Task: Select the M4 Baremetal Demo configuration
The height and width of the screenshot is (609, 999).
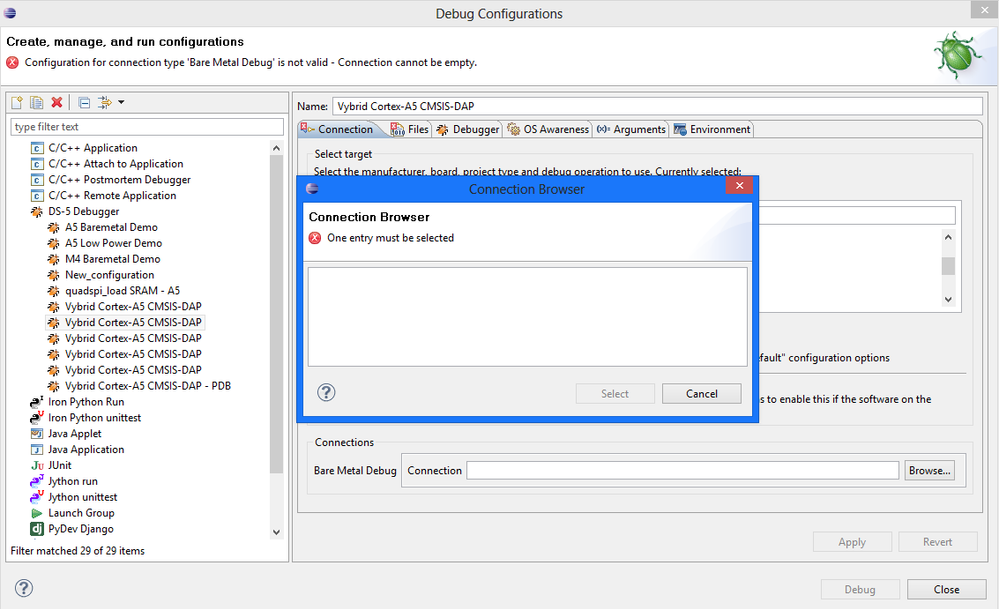Action: click(x=112, y=259)
